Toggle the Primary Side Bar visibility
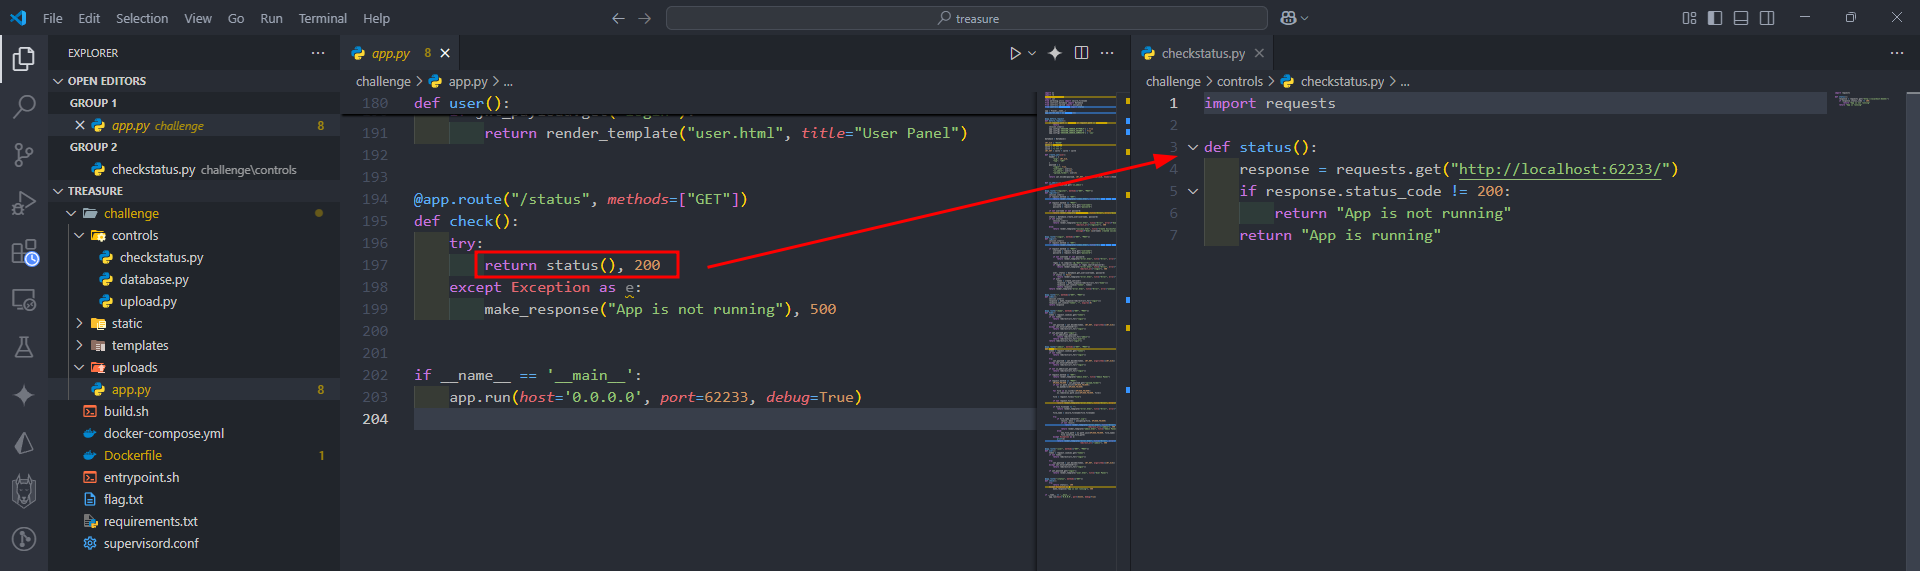Image resolution: width=1920 pixels, height=571 pixels. (1715, 18)
